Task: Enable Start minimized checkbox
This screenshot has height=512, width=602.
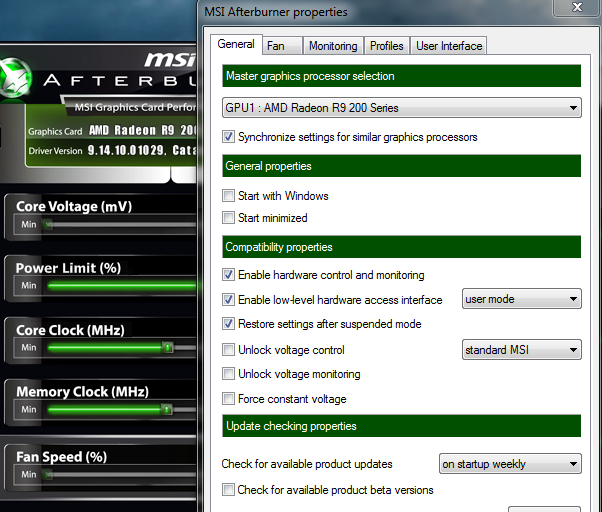Action: pyautogui.click(x=228, y=218)
